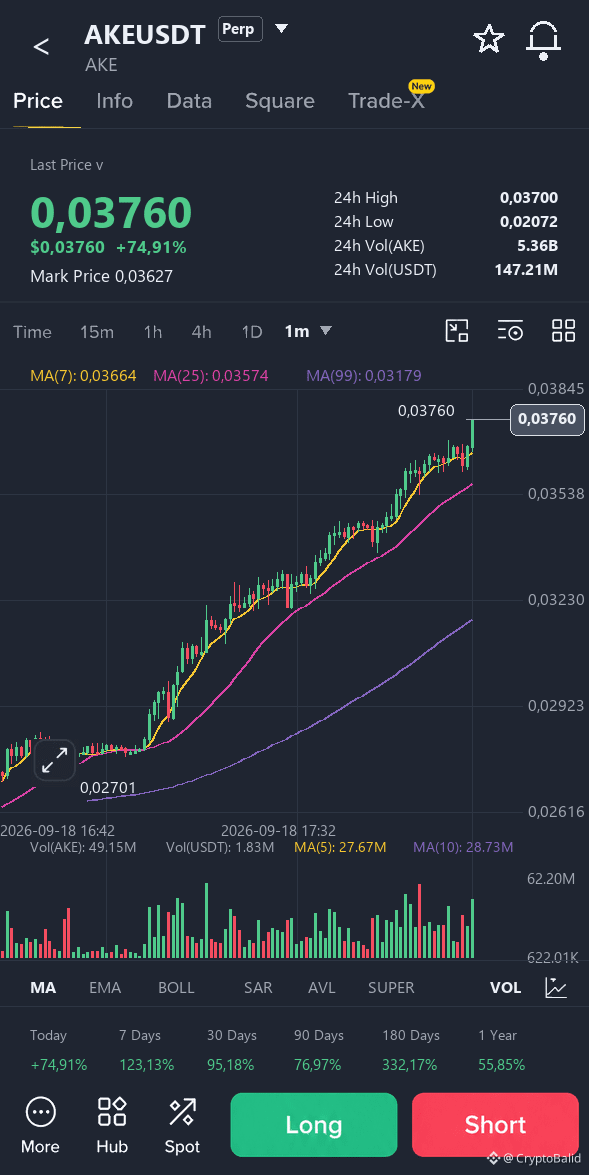Open indicator chart settings icon beside VOL
Viewport: 589px width, 1175px height.
click(555, 988)
